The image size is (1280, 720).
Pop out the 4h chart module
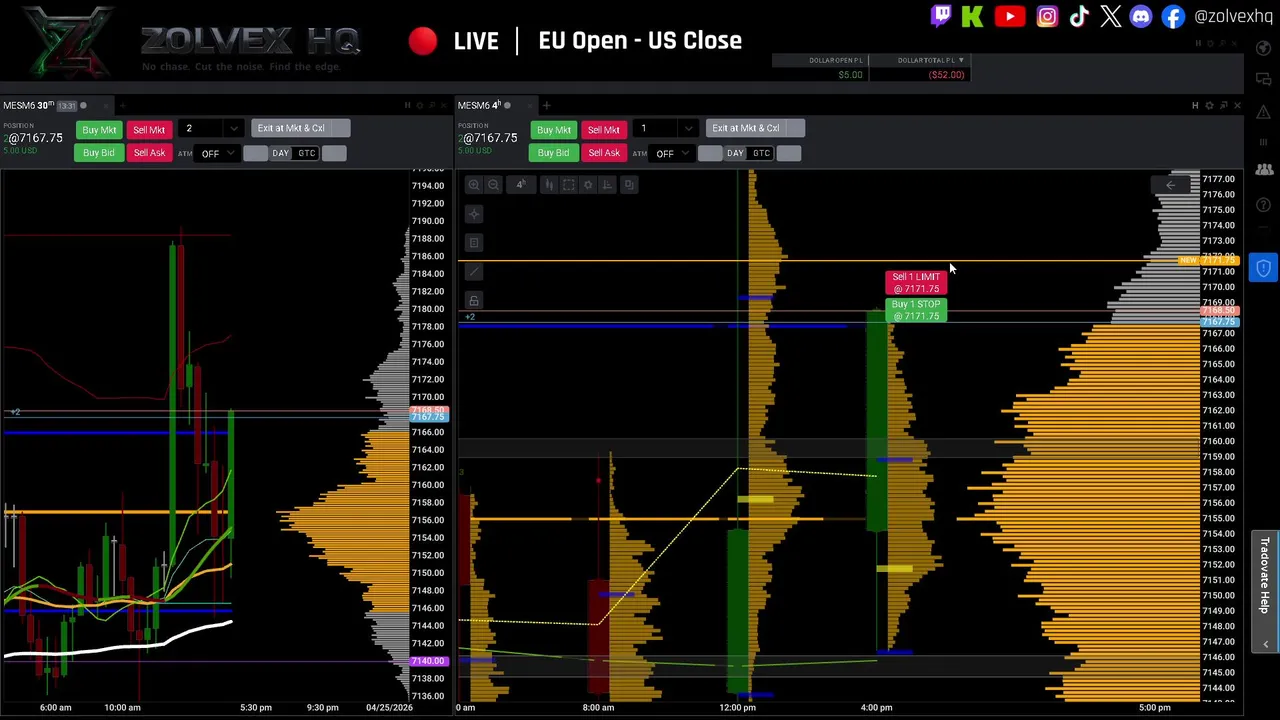[x=1223, y=105]
